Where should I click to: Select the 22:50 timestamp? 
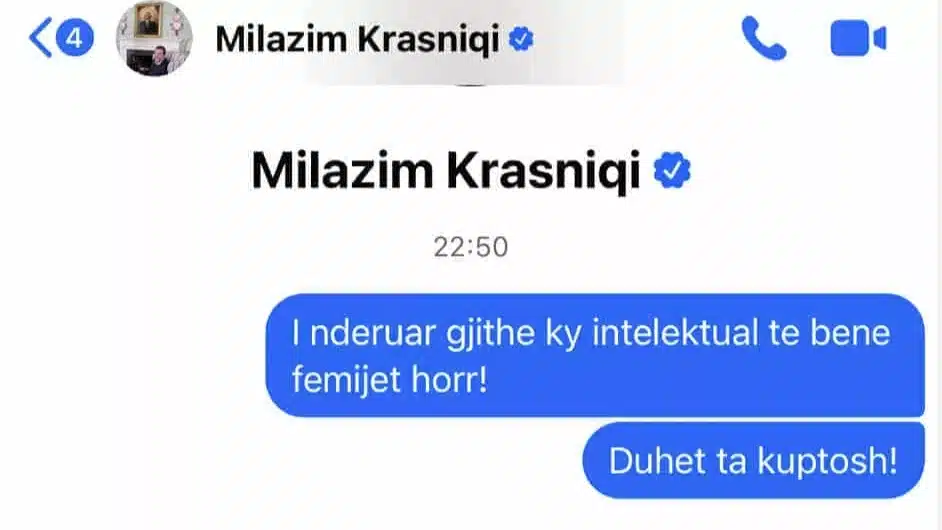click(x=471, y=247)
